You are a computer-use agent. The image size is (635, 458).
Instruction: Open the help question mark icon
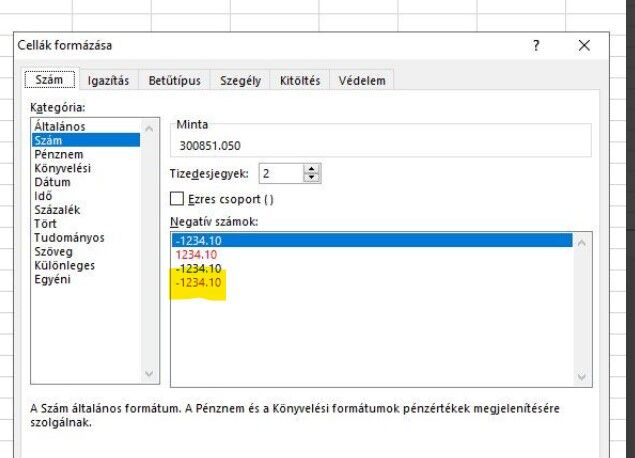click(536, 45)
